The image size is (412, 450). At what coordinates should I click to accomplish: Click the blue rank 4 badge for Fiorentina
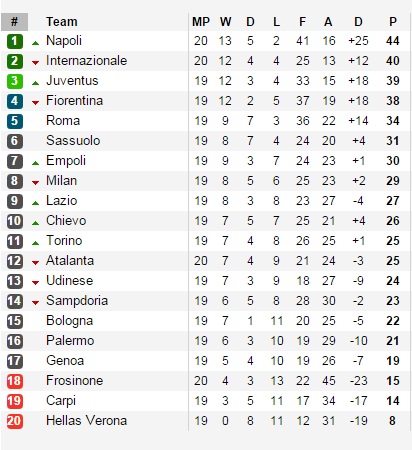pos(15,101)
